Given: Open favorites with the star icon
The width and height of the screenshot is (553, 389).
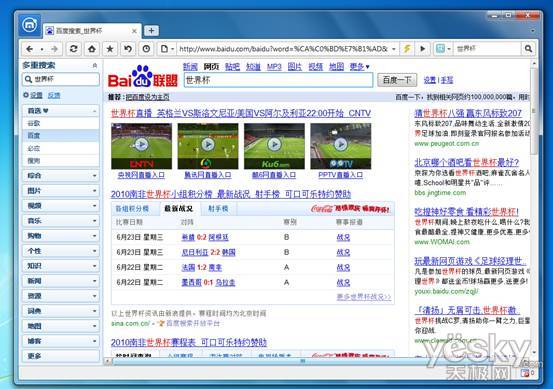Looking at the screenshot, I should point(110,49).
